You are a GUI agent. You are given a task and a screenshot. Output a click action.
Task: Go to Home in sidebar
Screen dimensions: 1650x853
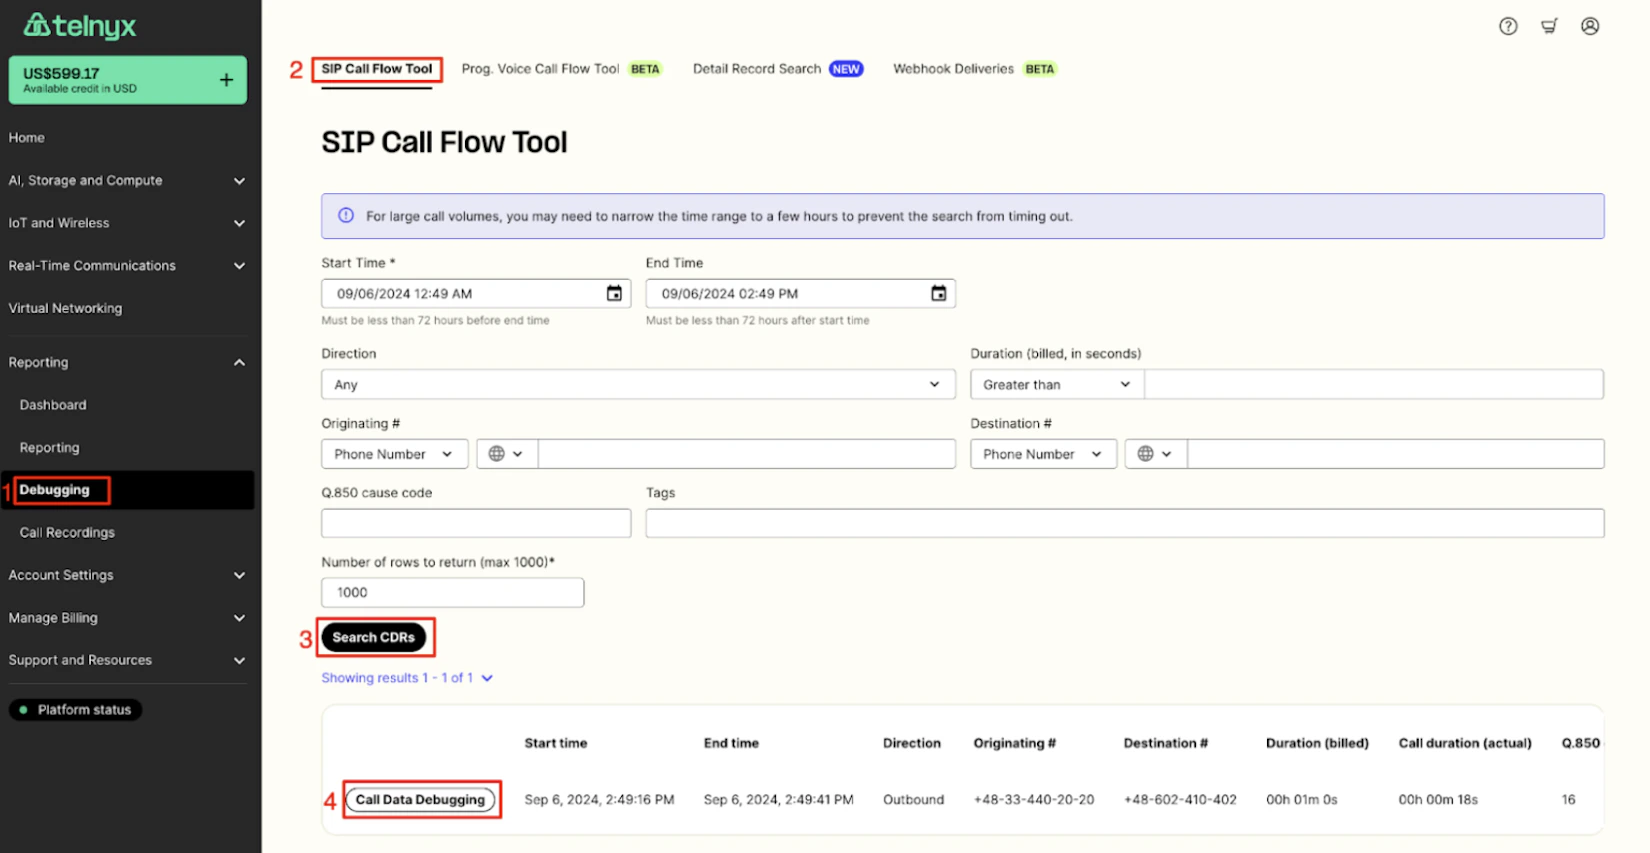[27, 138]
